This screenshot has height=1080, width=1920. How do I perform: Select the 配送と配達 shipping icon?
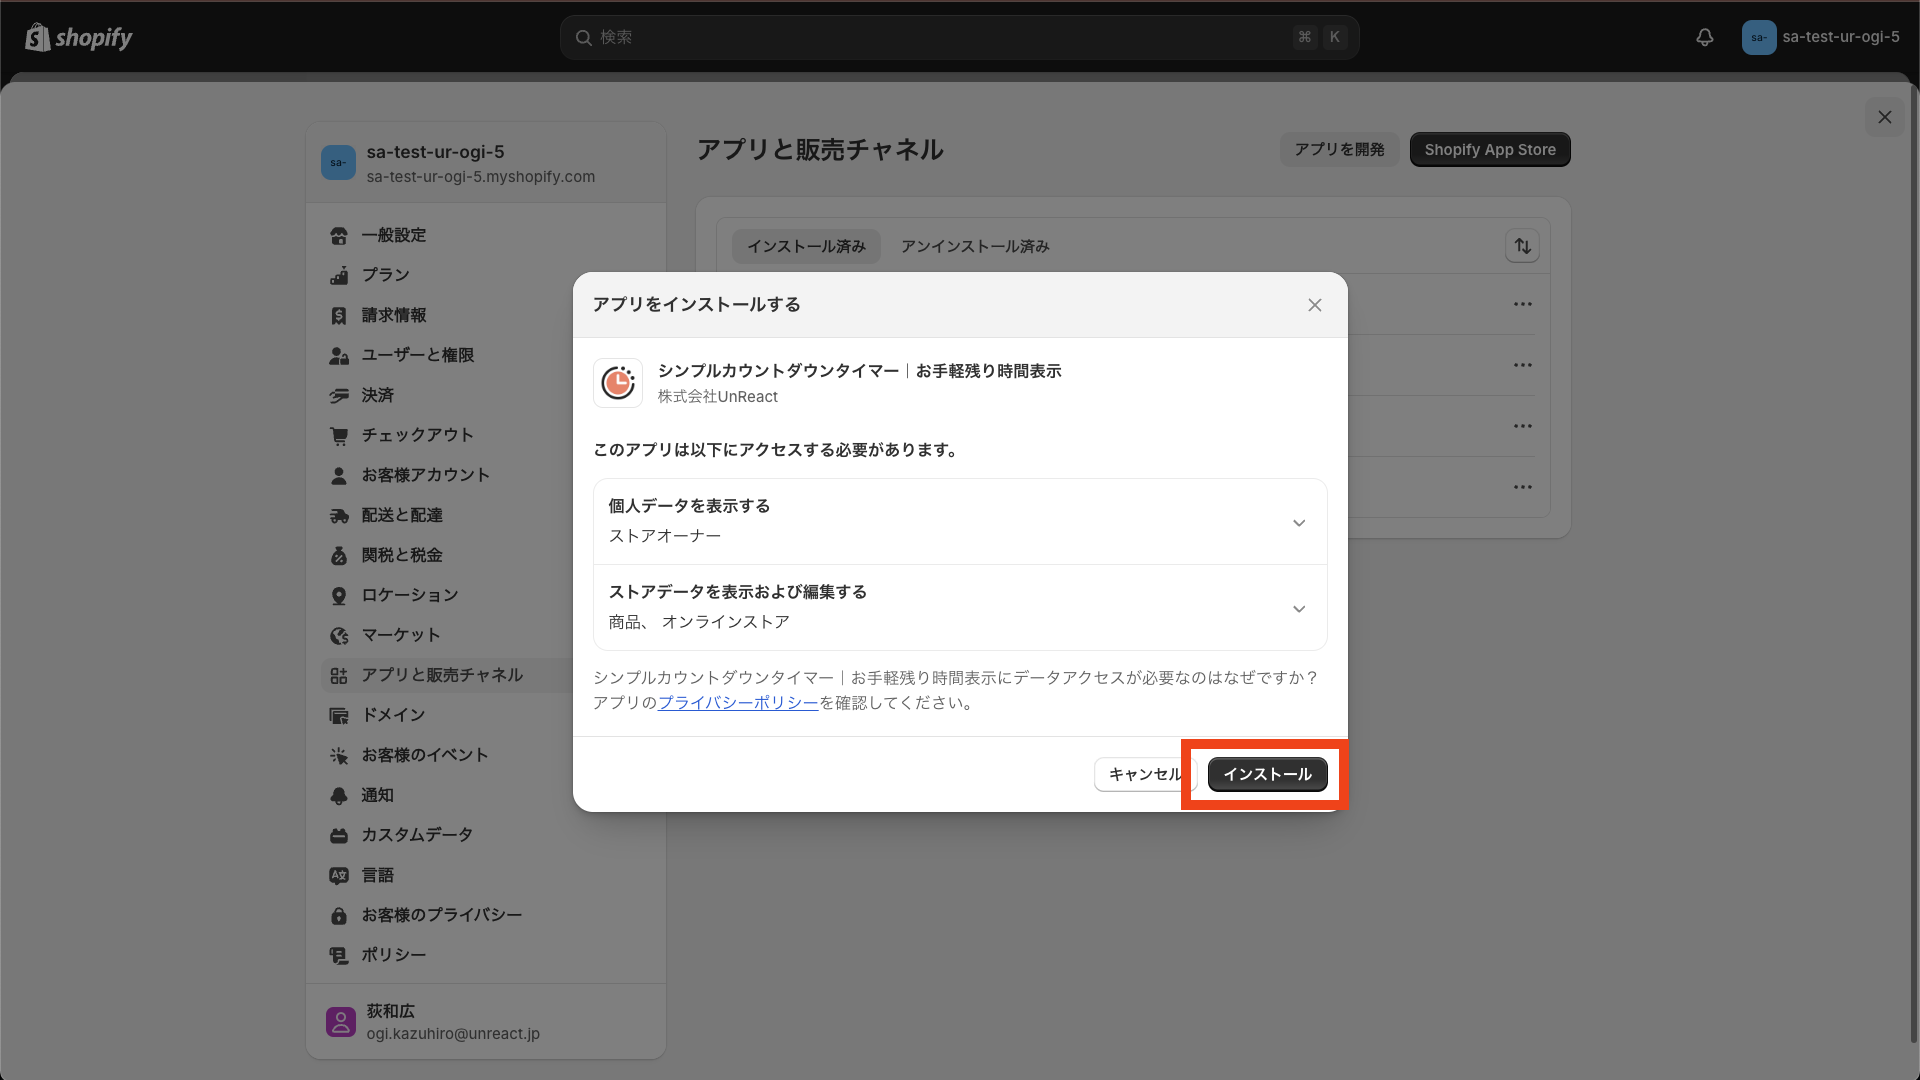[340, 515]
